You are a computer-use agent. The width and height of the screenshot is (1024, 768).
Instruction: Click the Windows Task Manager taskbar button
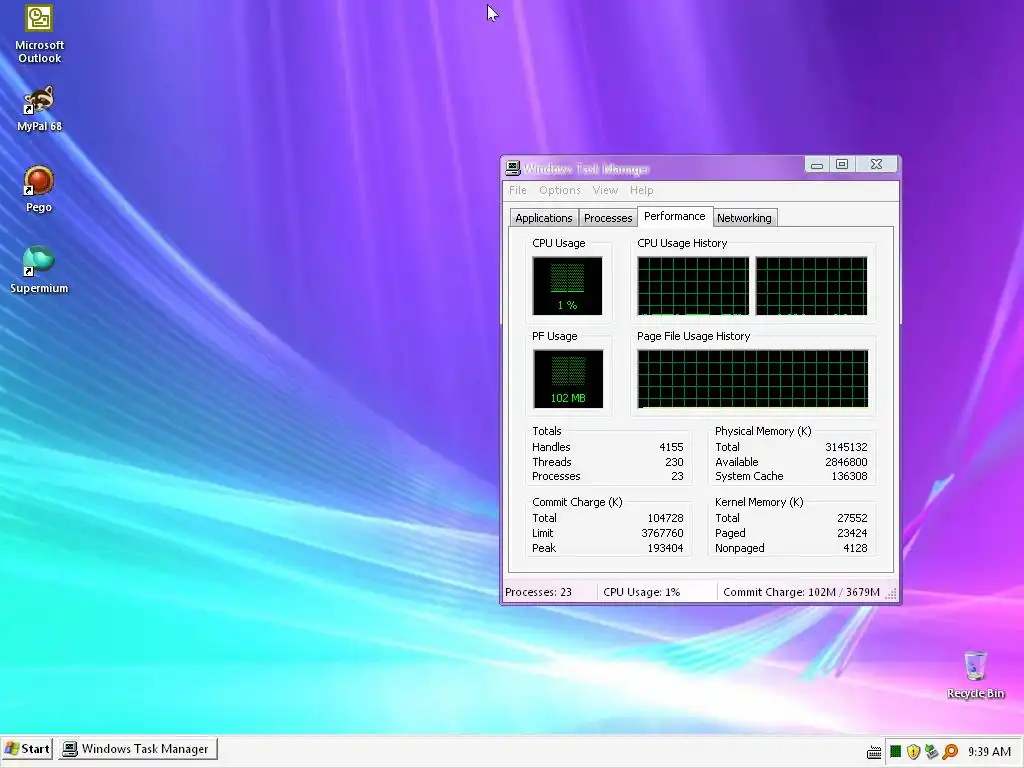(x=138, y=749)
